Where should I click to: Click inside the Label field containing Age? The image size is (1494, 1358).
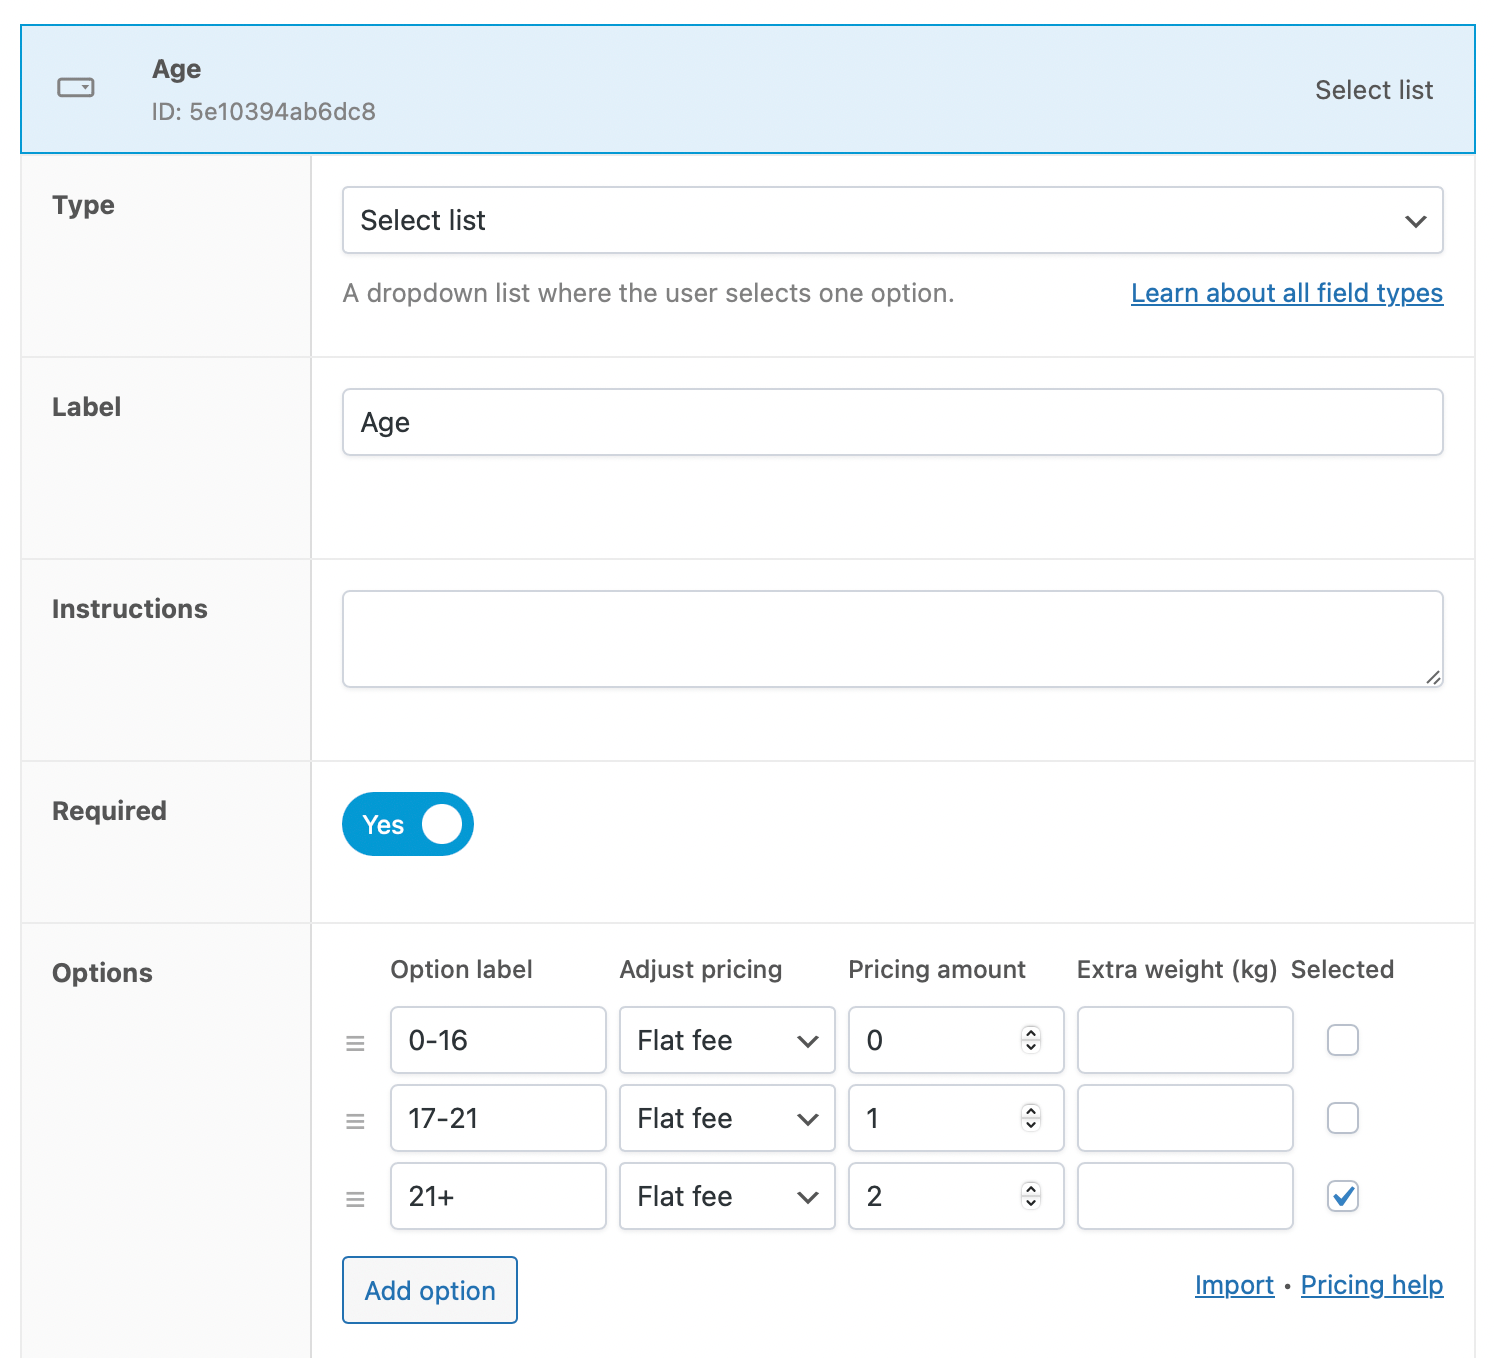point(892,422)
